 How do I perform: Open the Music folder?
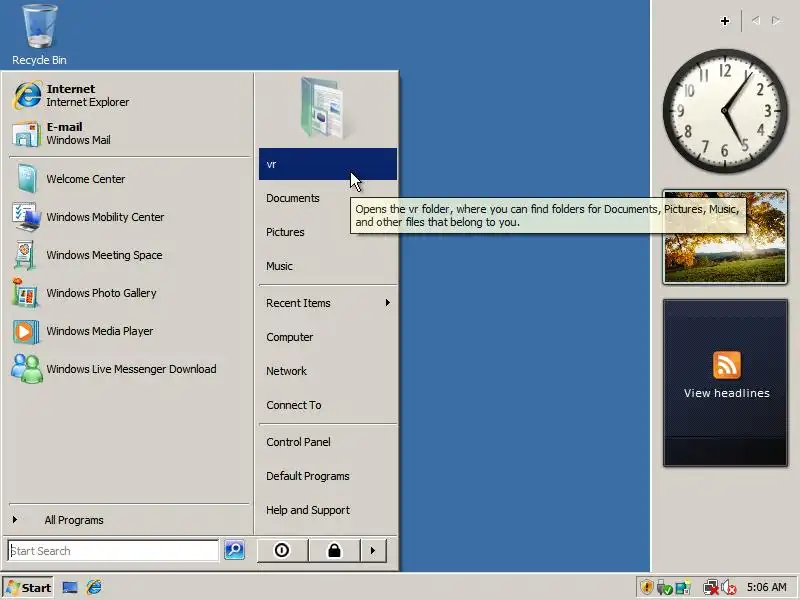(x=328, y=266)
